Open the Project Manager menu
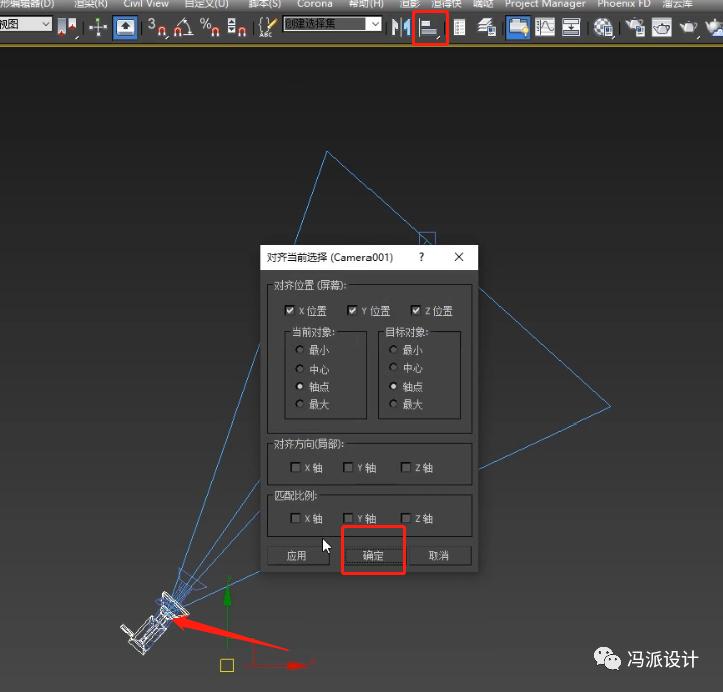Viewport: 723px width, 692px height. pyautogui.click(x=545, y=4)
